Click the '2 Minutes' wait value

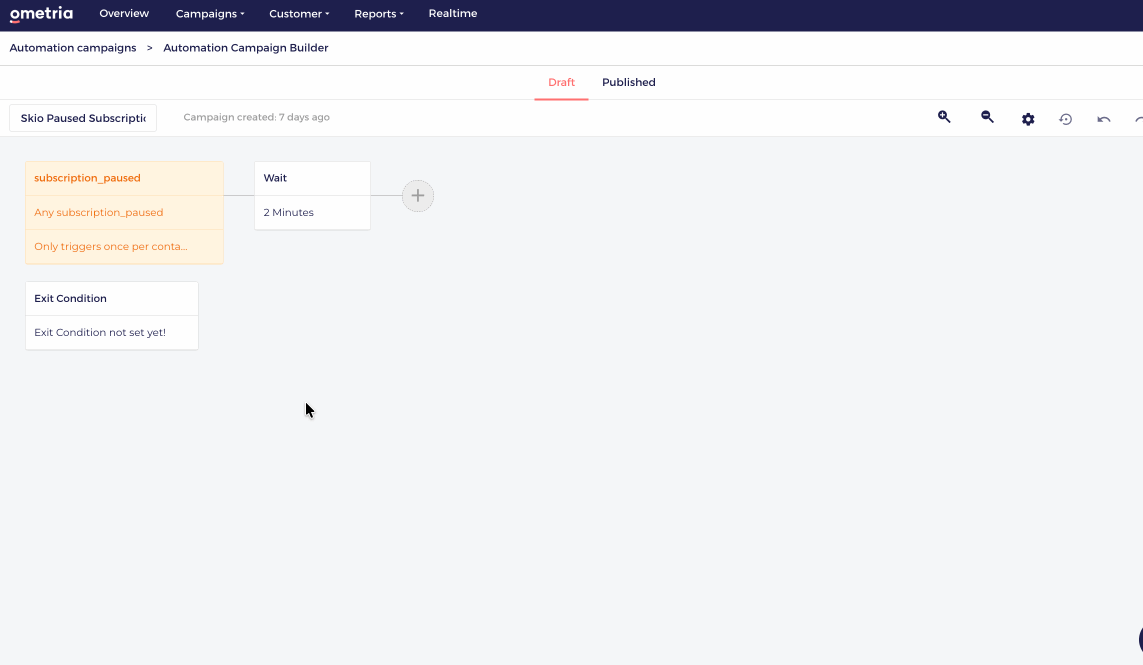point(312,212)
